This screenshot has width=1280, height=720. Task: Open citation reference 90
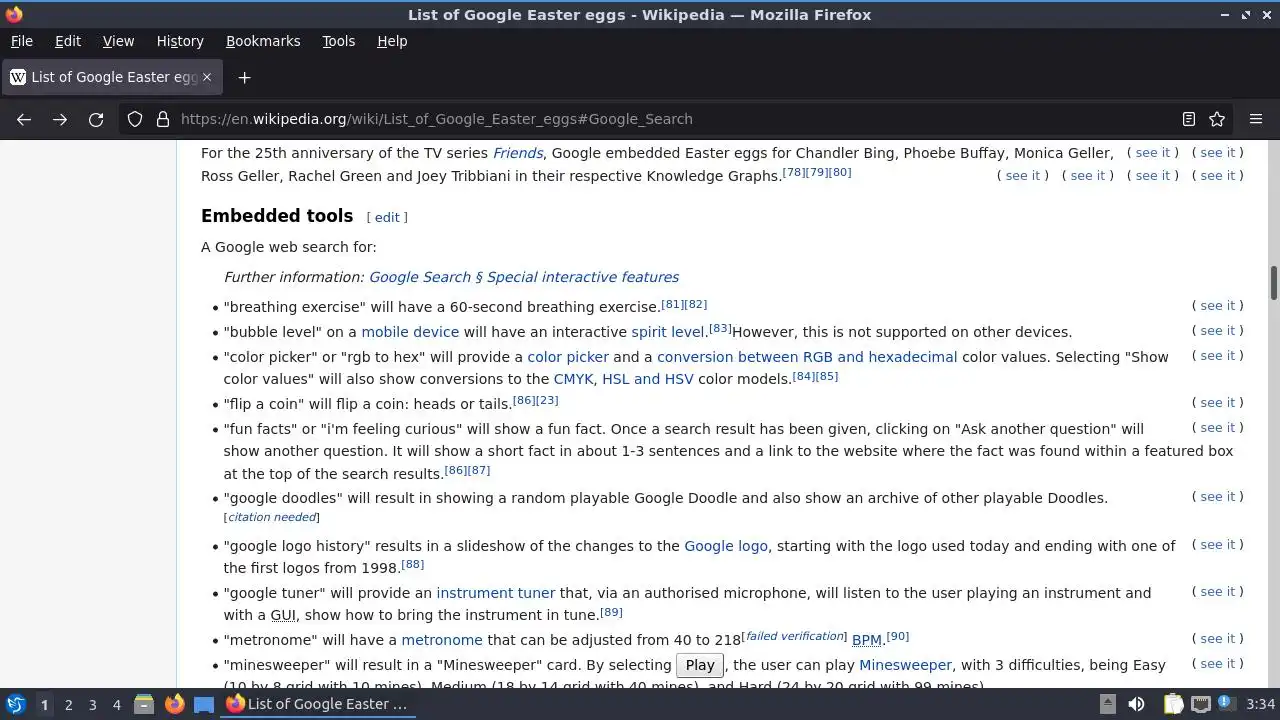[x=898, y=637]
